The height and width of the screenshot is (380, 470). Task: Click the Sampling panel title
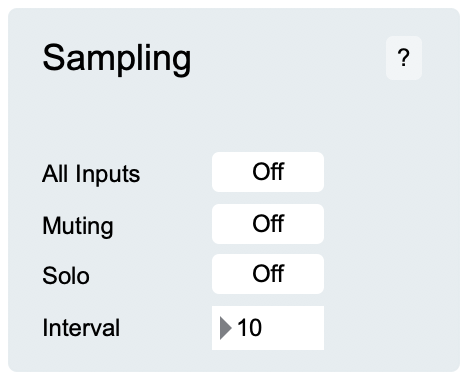tap(117, 59)
